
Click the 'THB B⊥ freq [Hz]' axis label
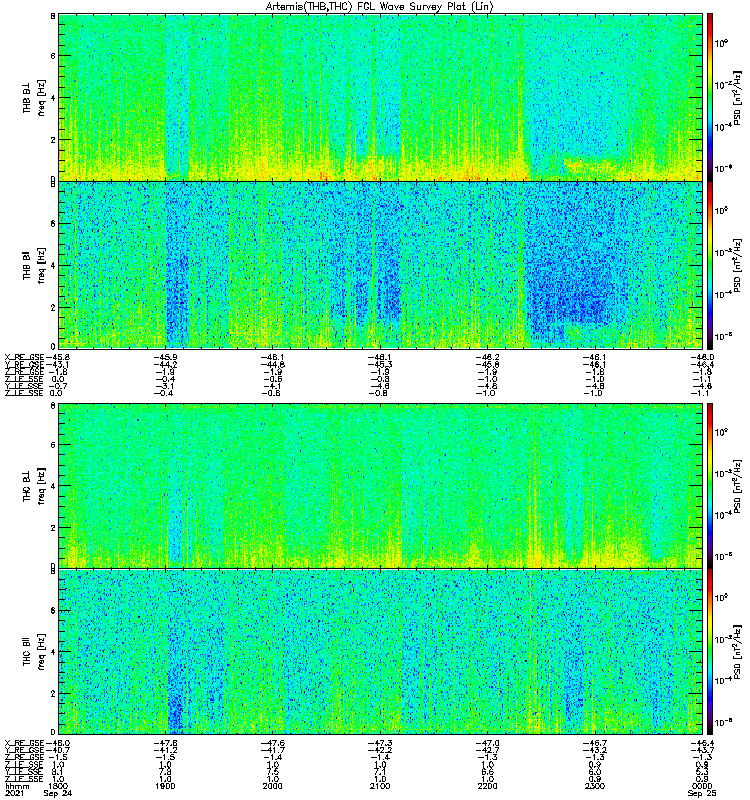34,97
